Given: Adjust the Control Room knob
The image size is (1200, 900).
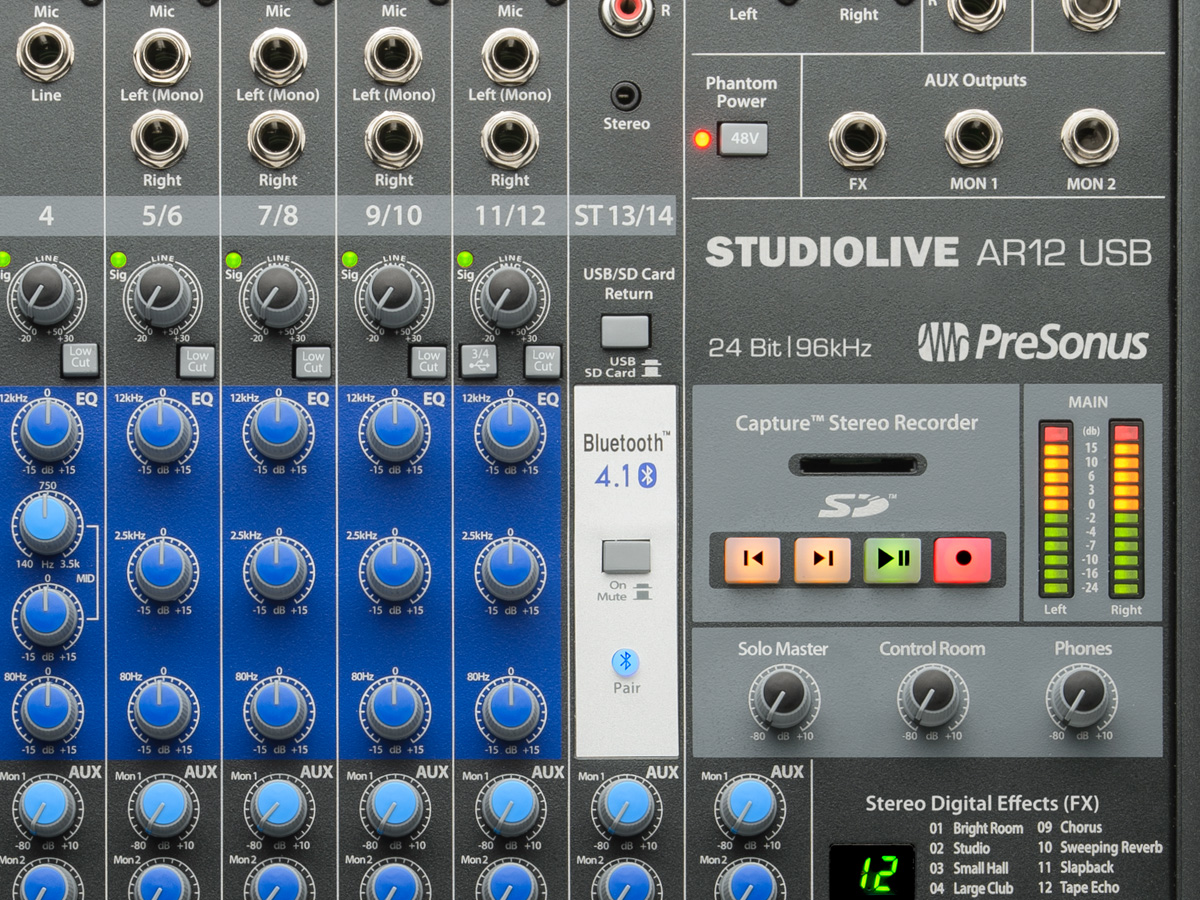Looking at the screenshot, I should (x=932, y=697).
